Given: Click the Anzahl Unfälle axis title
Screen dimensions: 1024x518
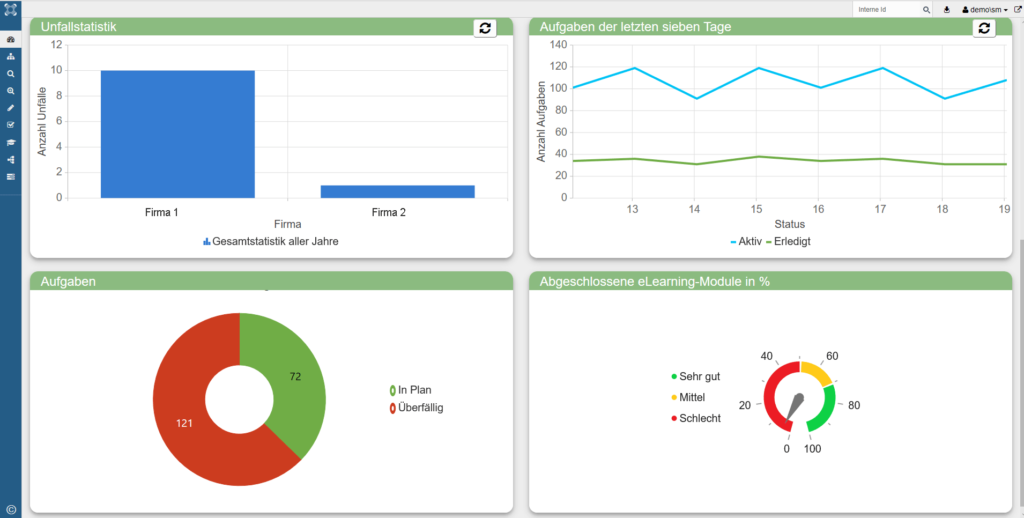Looking at the screenshot, I should [42, 121].
